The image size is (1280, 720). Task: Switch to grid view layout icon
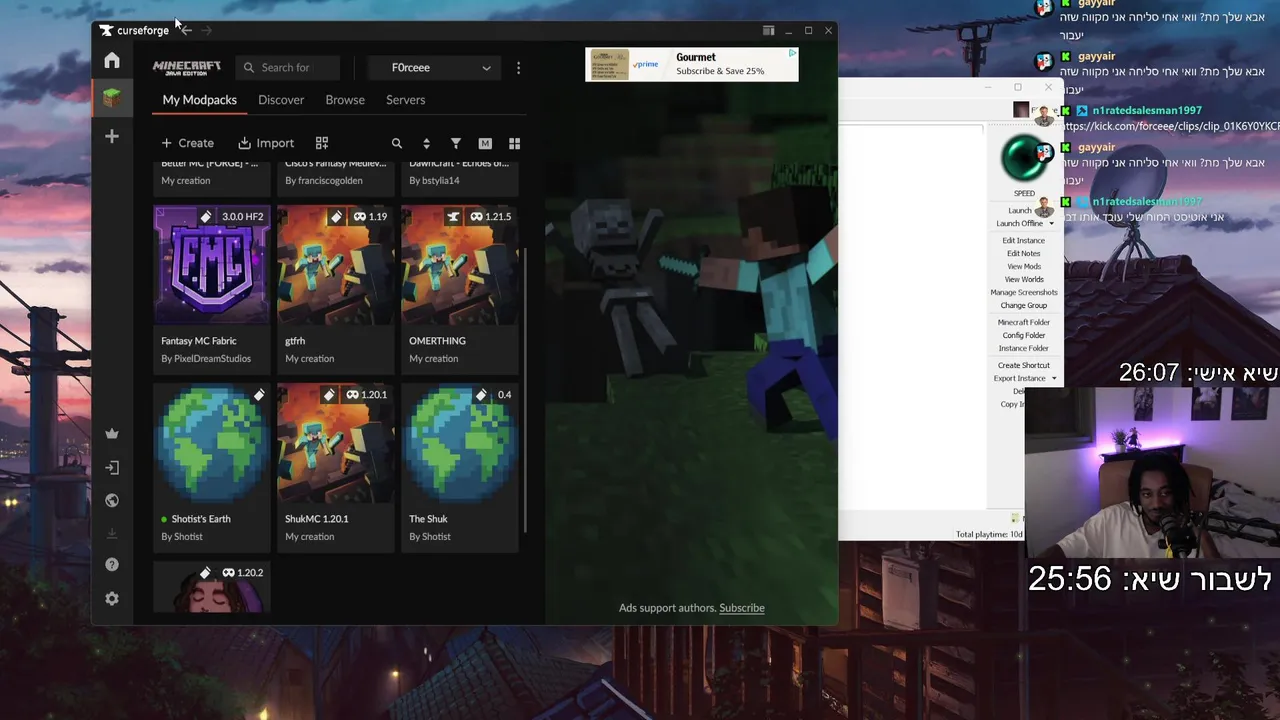(x=514, y=143)
